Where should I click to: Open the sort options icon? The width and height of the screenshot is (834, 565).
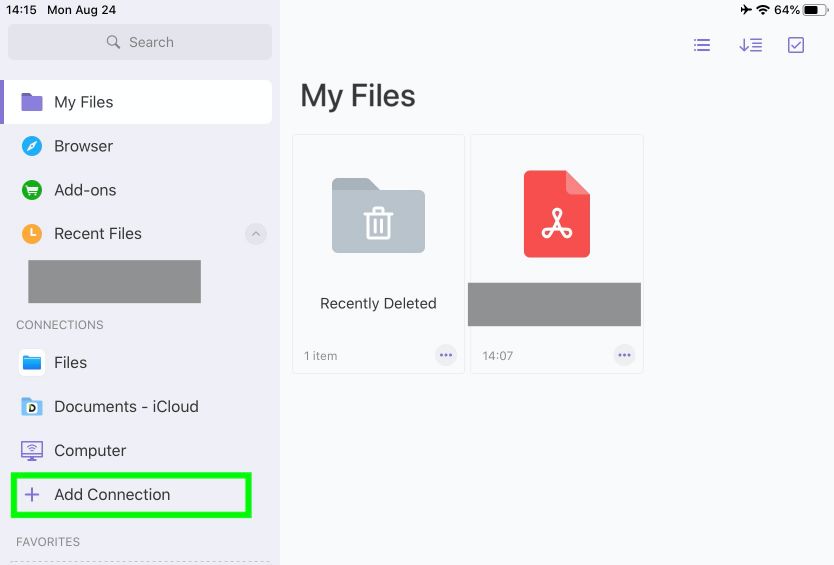pos(750,45)
